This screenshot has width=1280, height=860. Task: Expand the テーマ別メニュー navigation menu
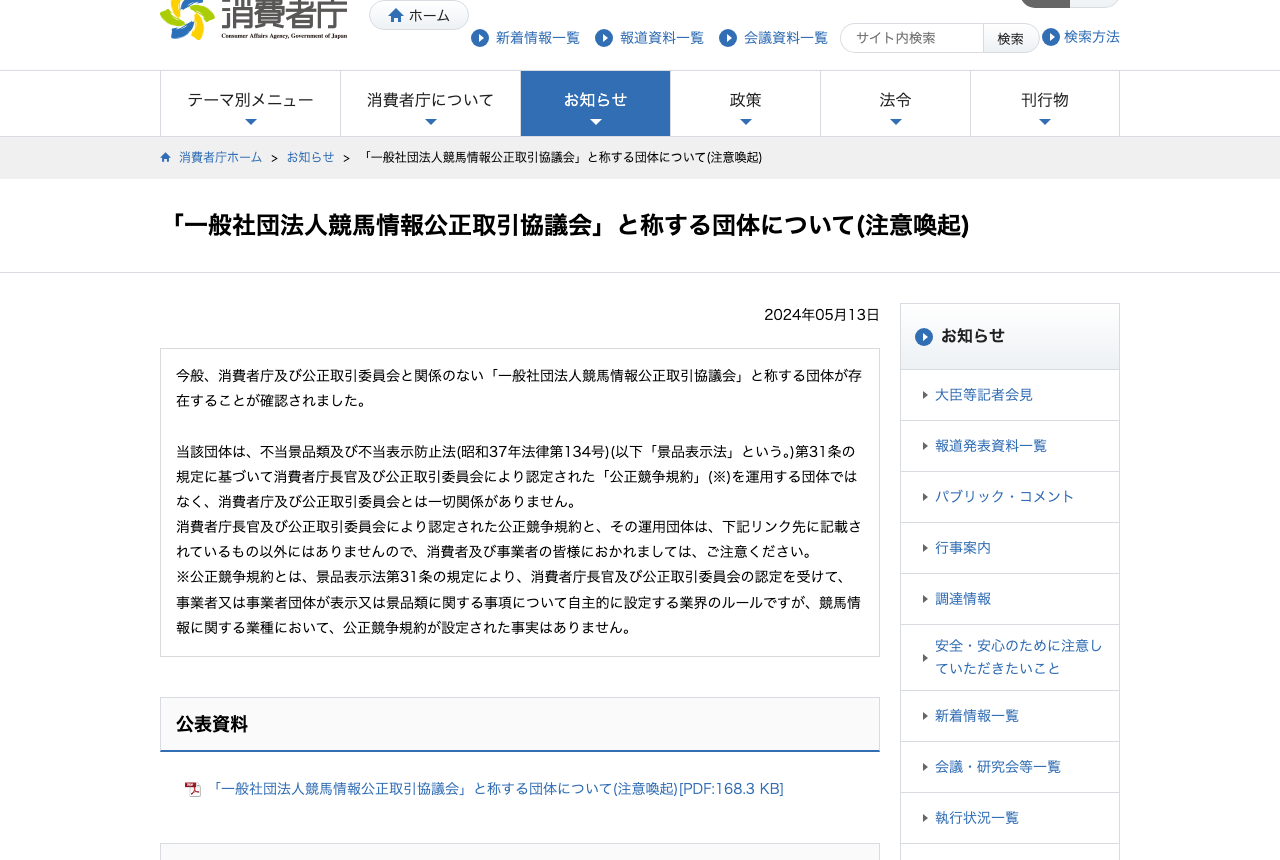(x=250, y=103)
